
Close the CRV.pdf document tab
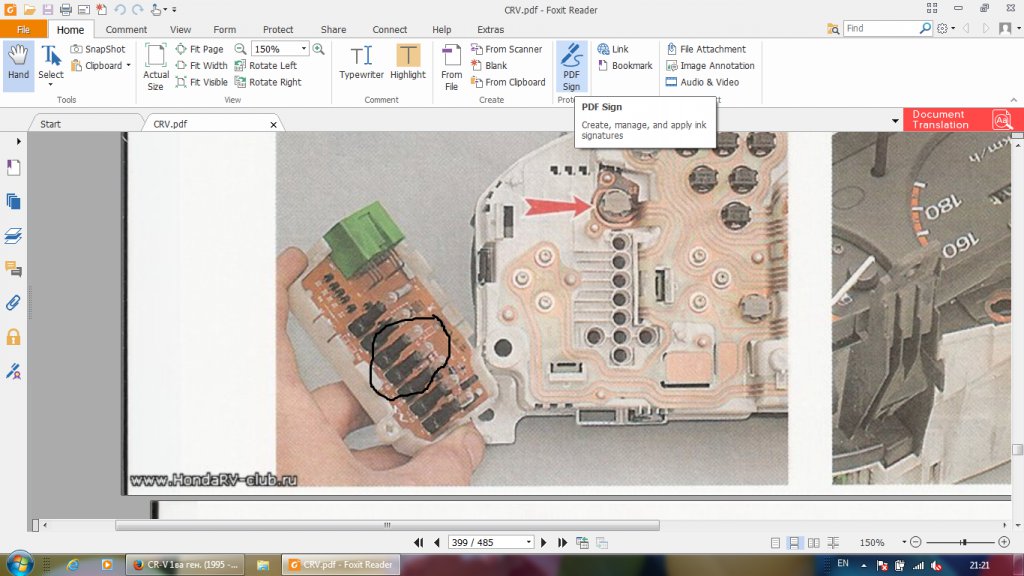click(274, 124)
